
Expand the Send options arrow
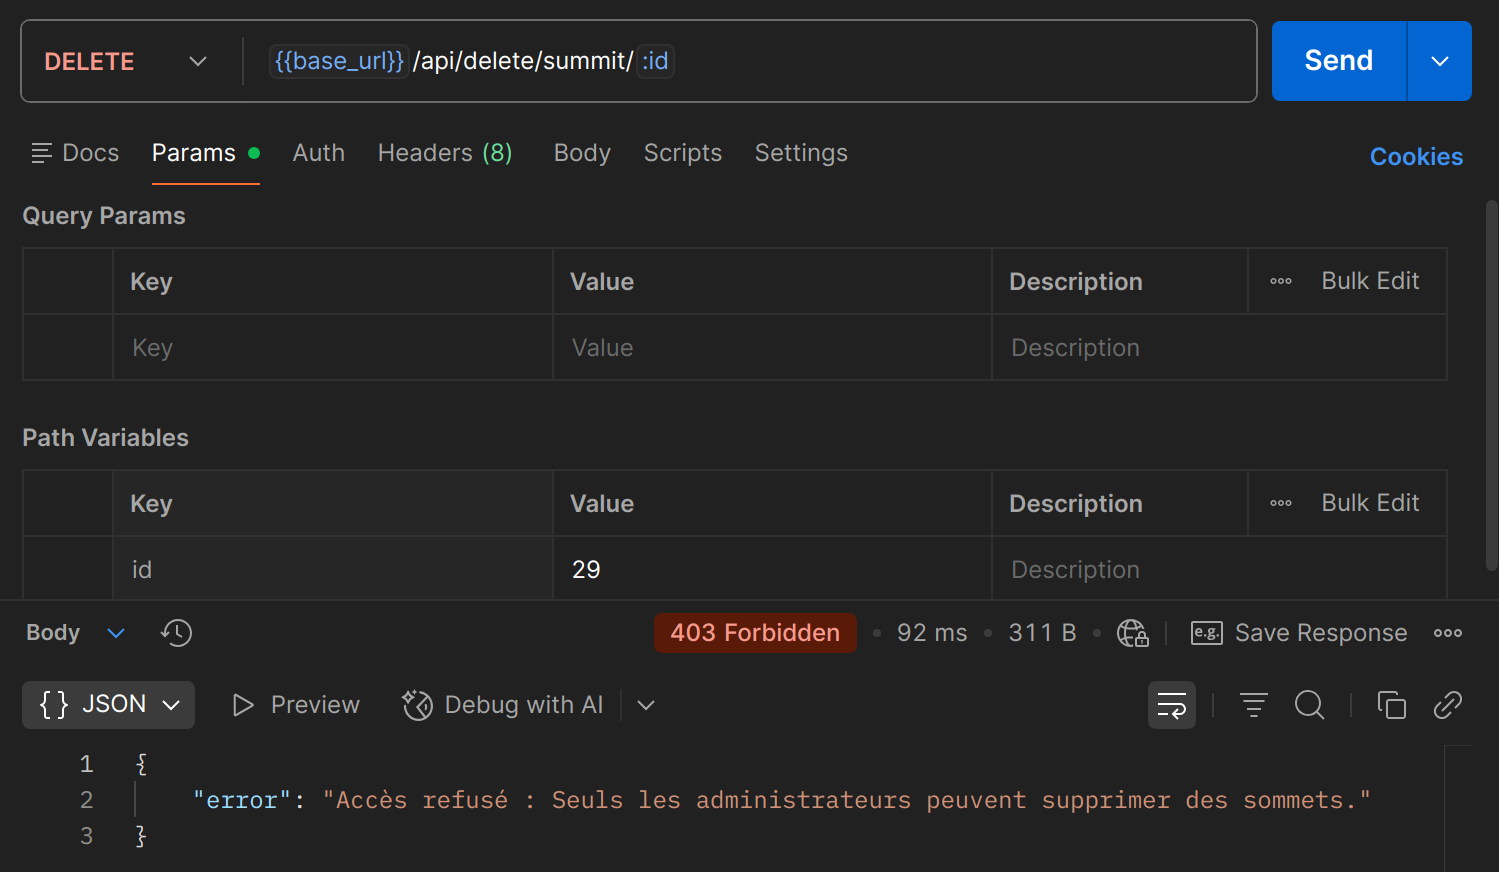[x=1440, y=61]
